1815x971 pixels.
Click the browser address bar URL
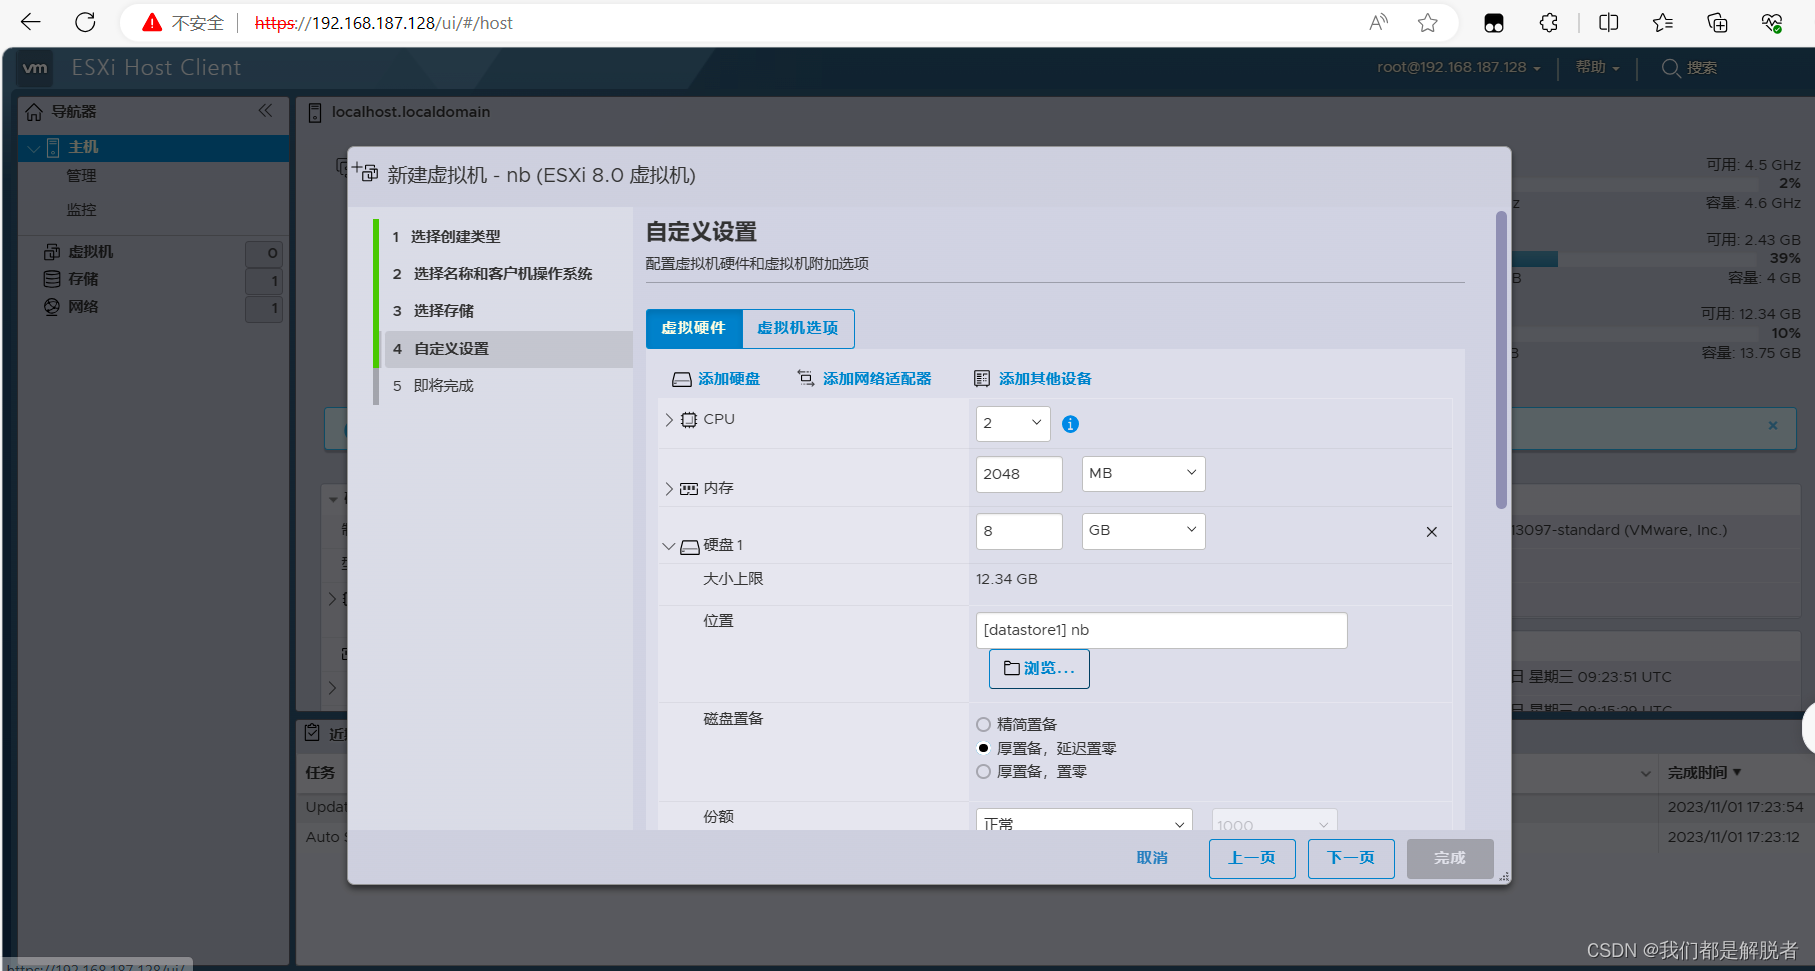point(384,23)
